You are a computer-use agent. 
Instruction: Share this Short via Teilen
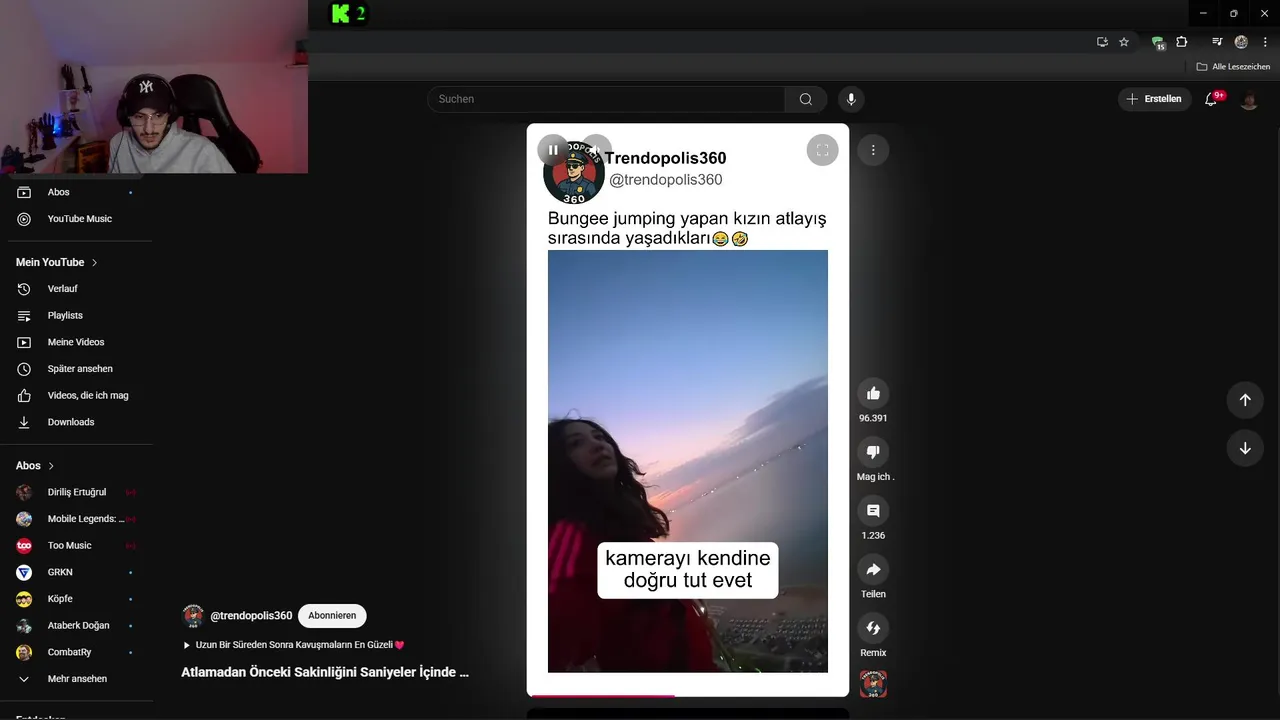pos(873,569)
